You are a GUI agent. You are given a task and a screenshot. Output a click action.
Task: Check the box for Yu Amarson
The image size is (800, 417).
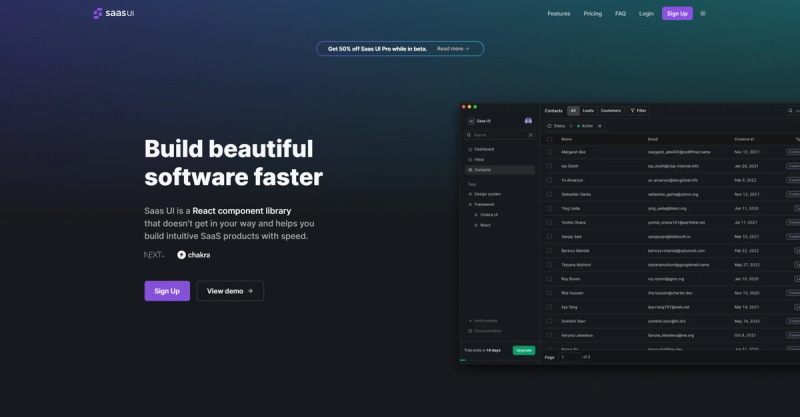pyautogui.click(x=549, y=180)
